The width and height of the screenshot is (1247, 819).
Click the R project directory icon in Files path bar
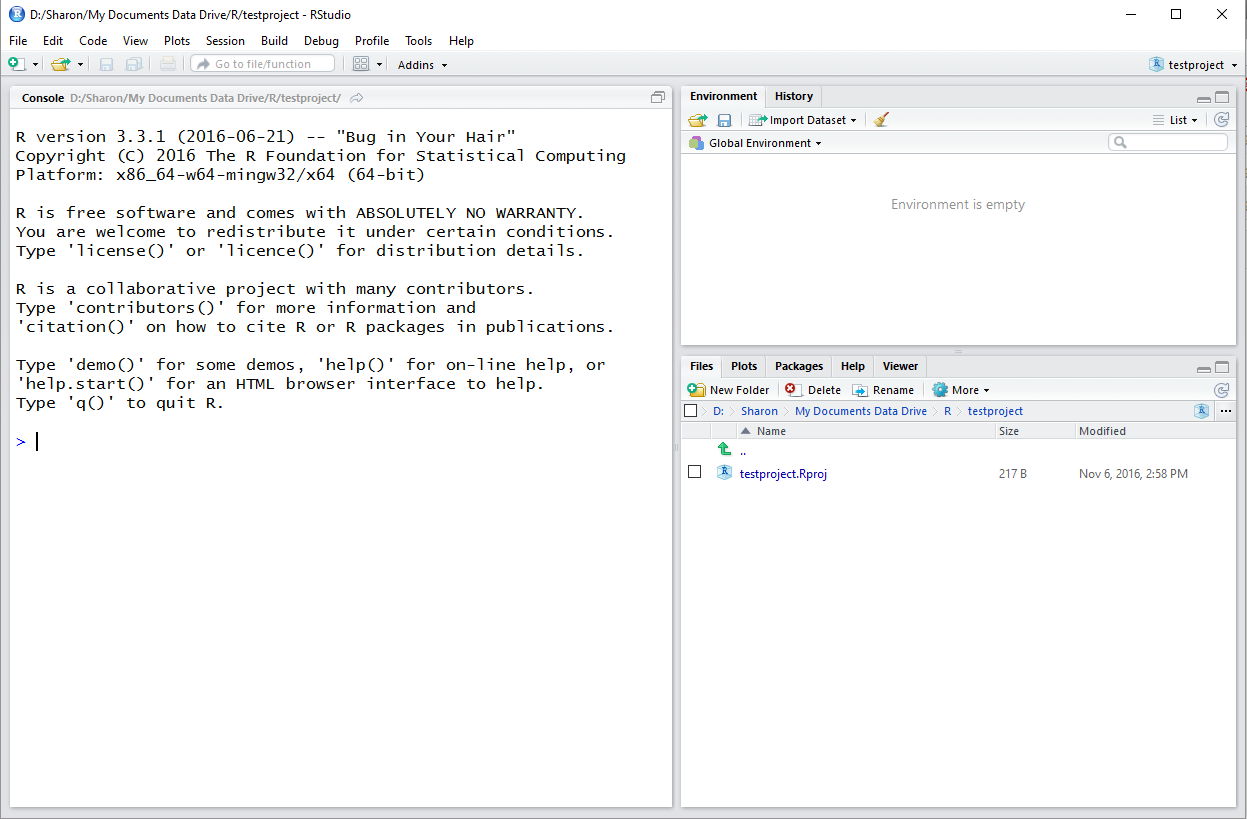point(1201,411)
